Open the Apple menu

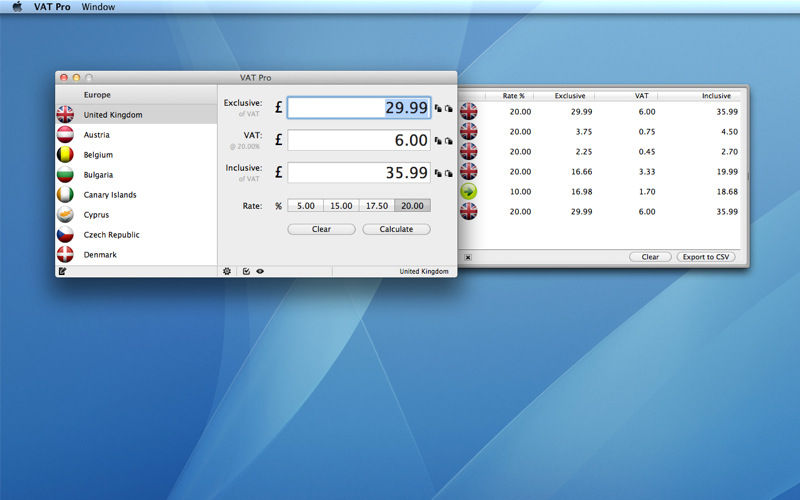pos(17,7)
